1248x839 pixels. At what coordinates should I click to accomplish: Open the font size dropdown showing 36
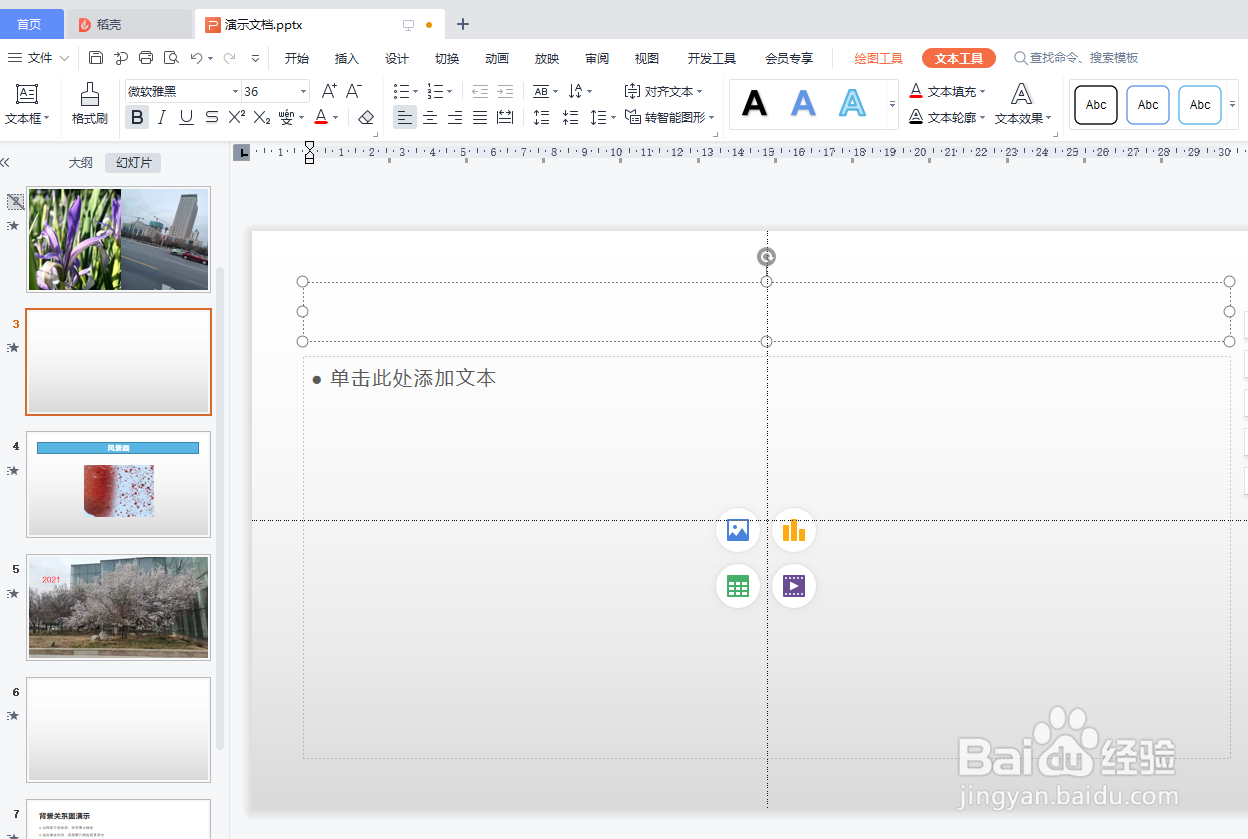click(303, 91)
